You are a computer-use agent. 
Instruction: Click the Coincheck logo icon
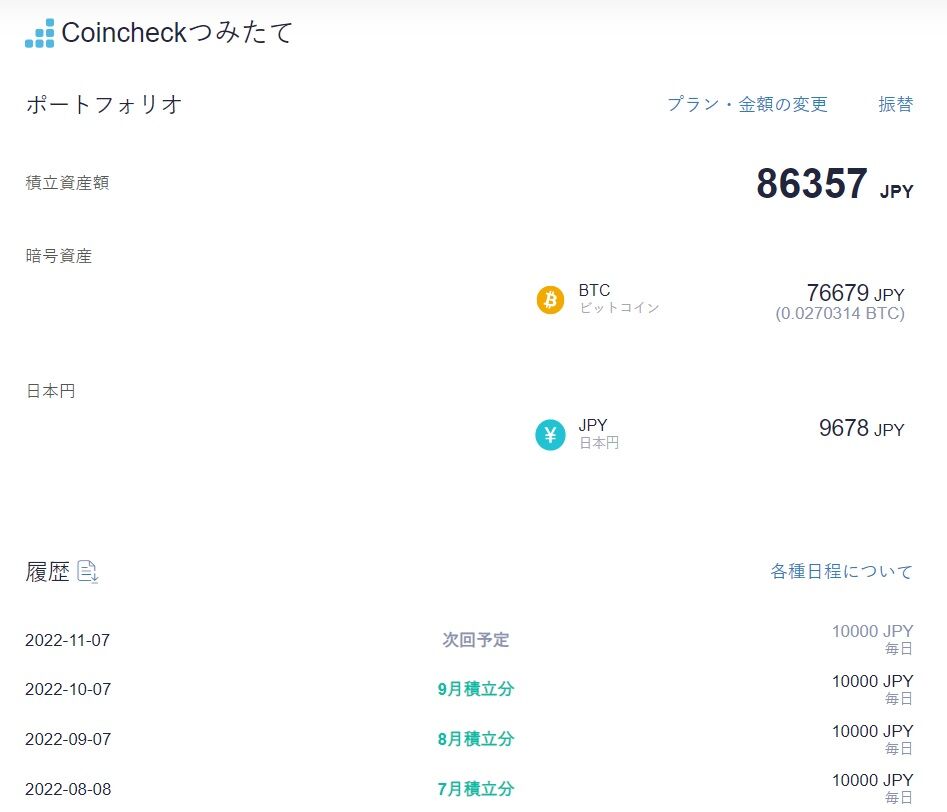[40, 33]
